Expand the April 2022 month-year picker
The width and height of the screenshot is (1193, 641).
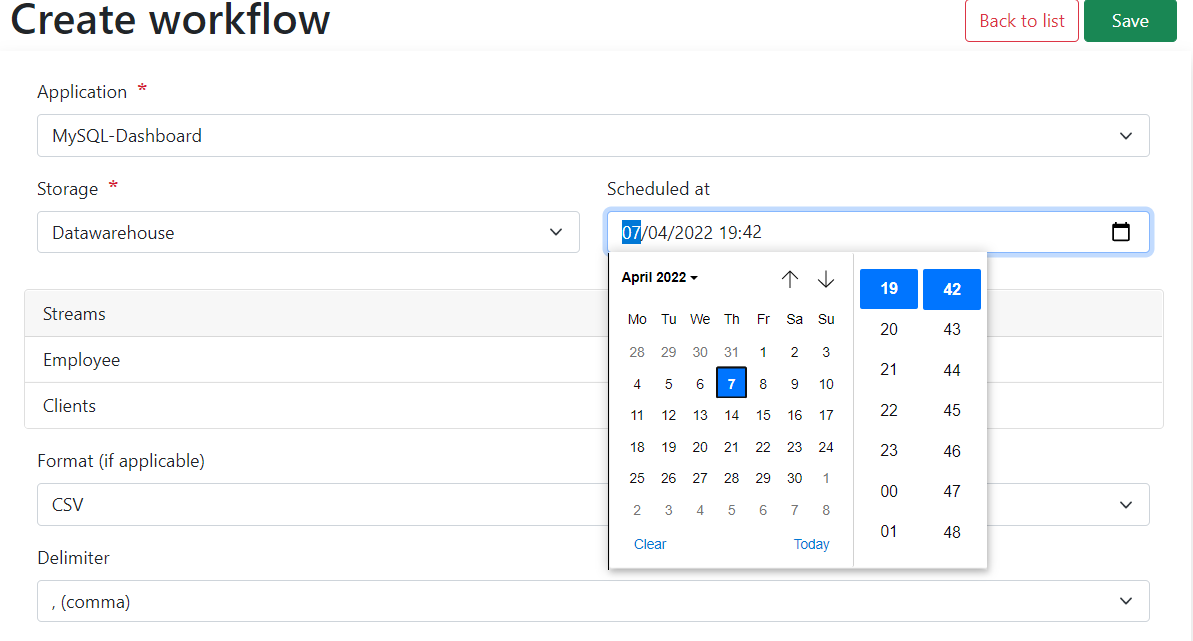click(659, 278)
